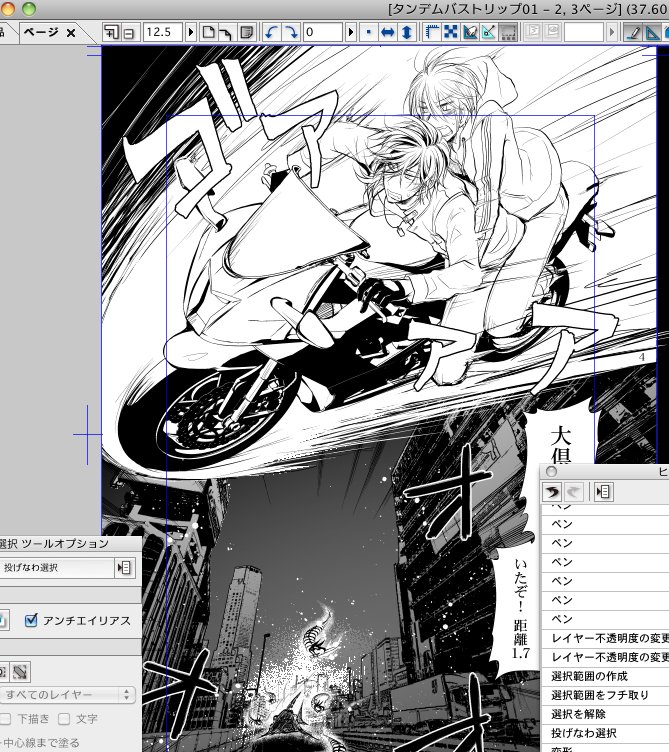Image resolution: width=669 pixels, height=752 pixels.
Task: Click the rotation angle field showing 0
Action: pos(323,32)
